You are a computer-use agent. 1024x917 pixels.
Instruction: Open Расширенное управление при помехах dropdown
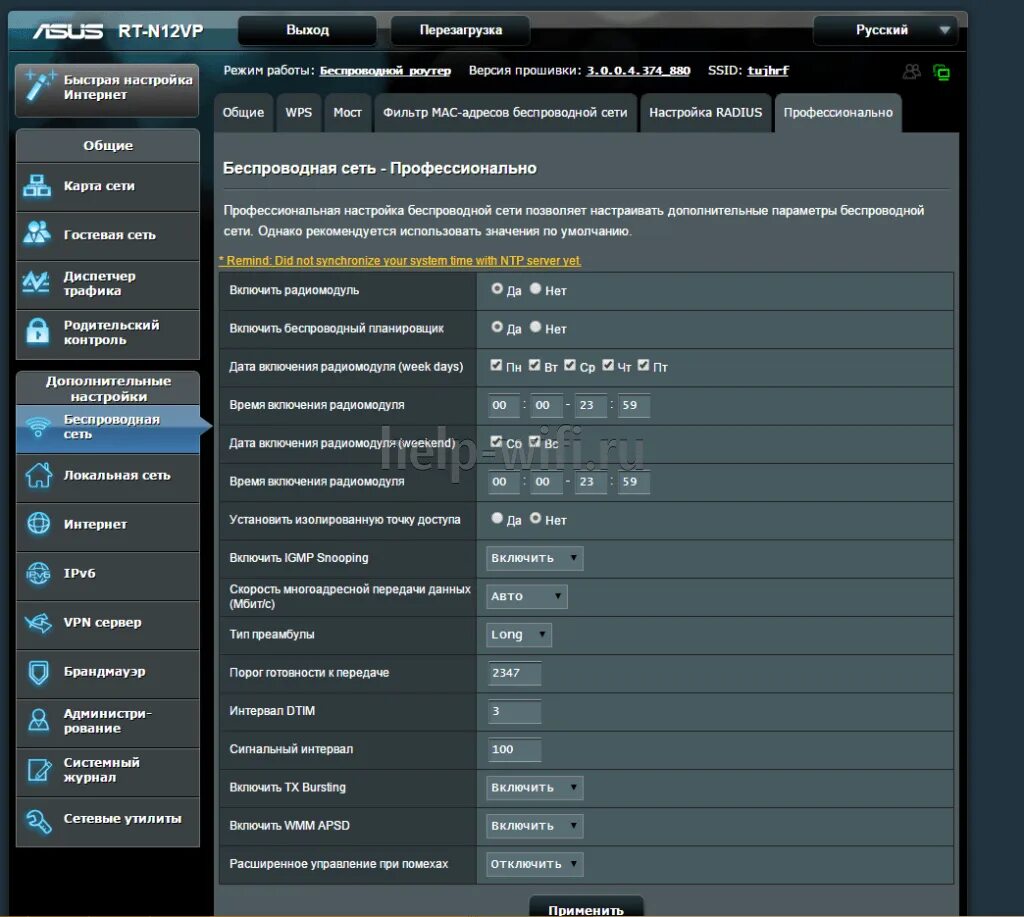click(x=534, y=864)
